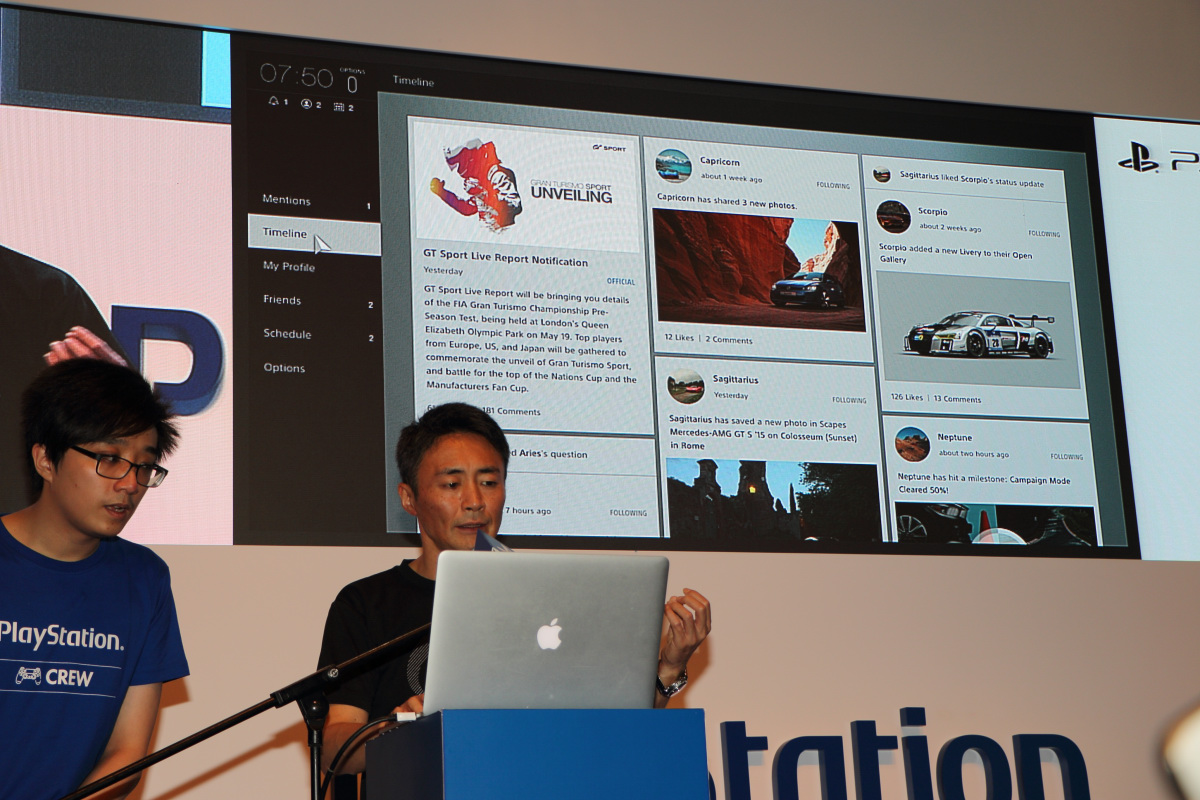Open Capricorn's red canyon car photo
This screenshot has height=800, width=1200.
(x=758, y=269)
